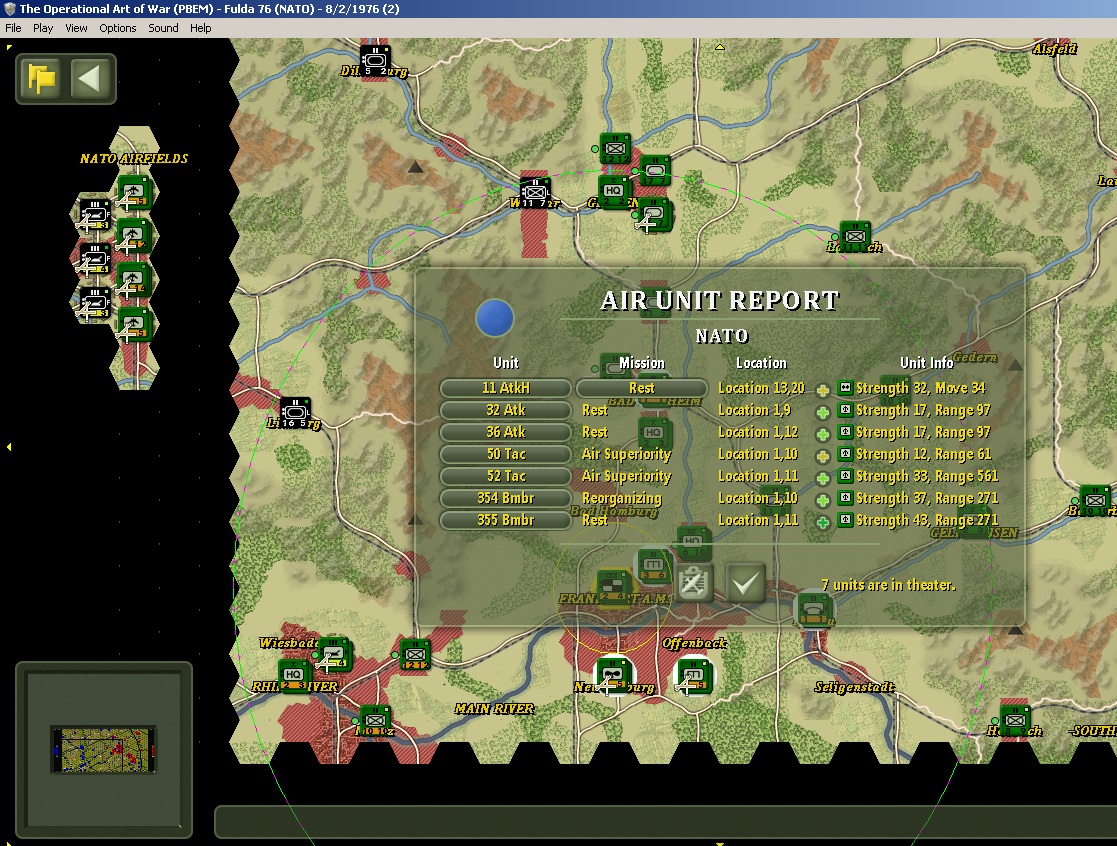Select black airfield helicopter unit numbered 4

(95, 260)
